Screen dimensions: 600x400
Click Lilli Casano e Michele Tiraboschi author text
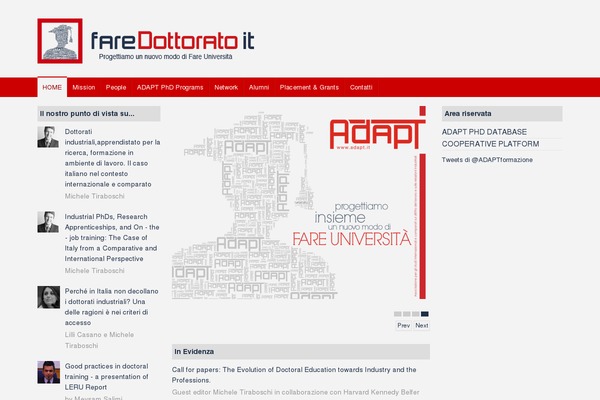pos(99,340)
